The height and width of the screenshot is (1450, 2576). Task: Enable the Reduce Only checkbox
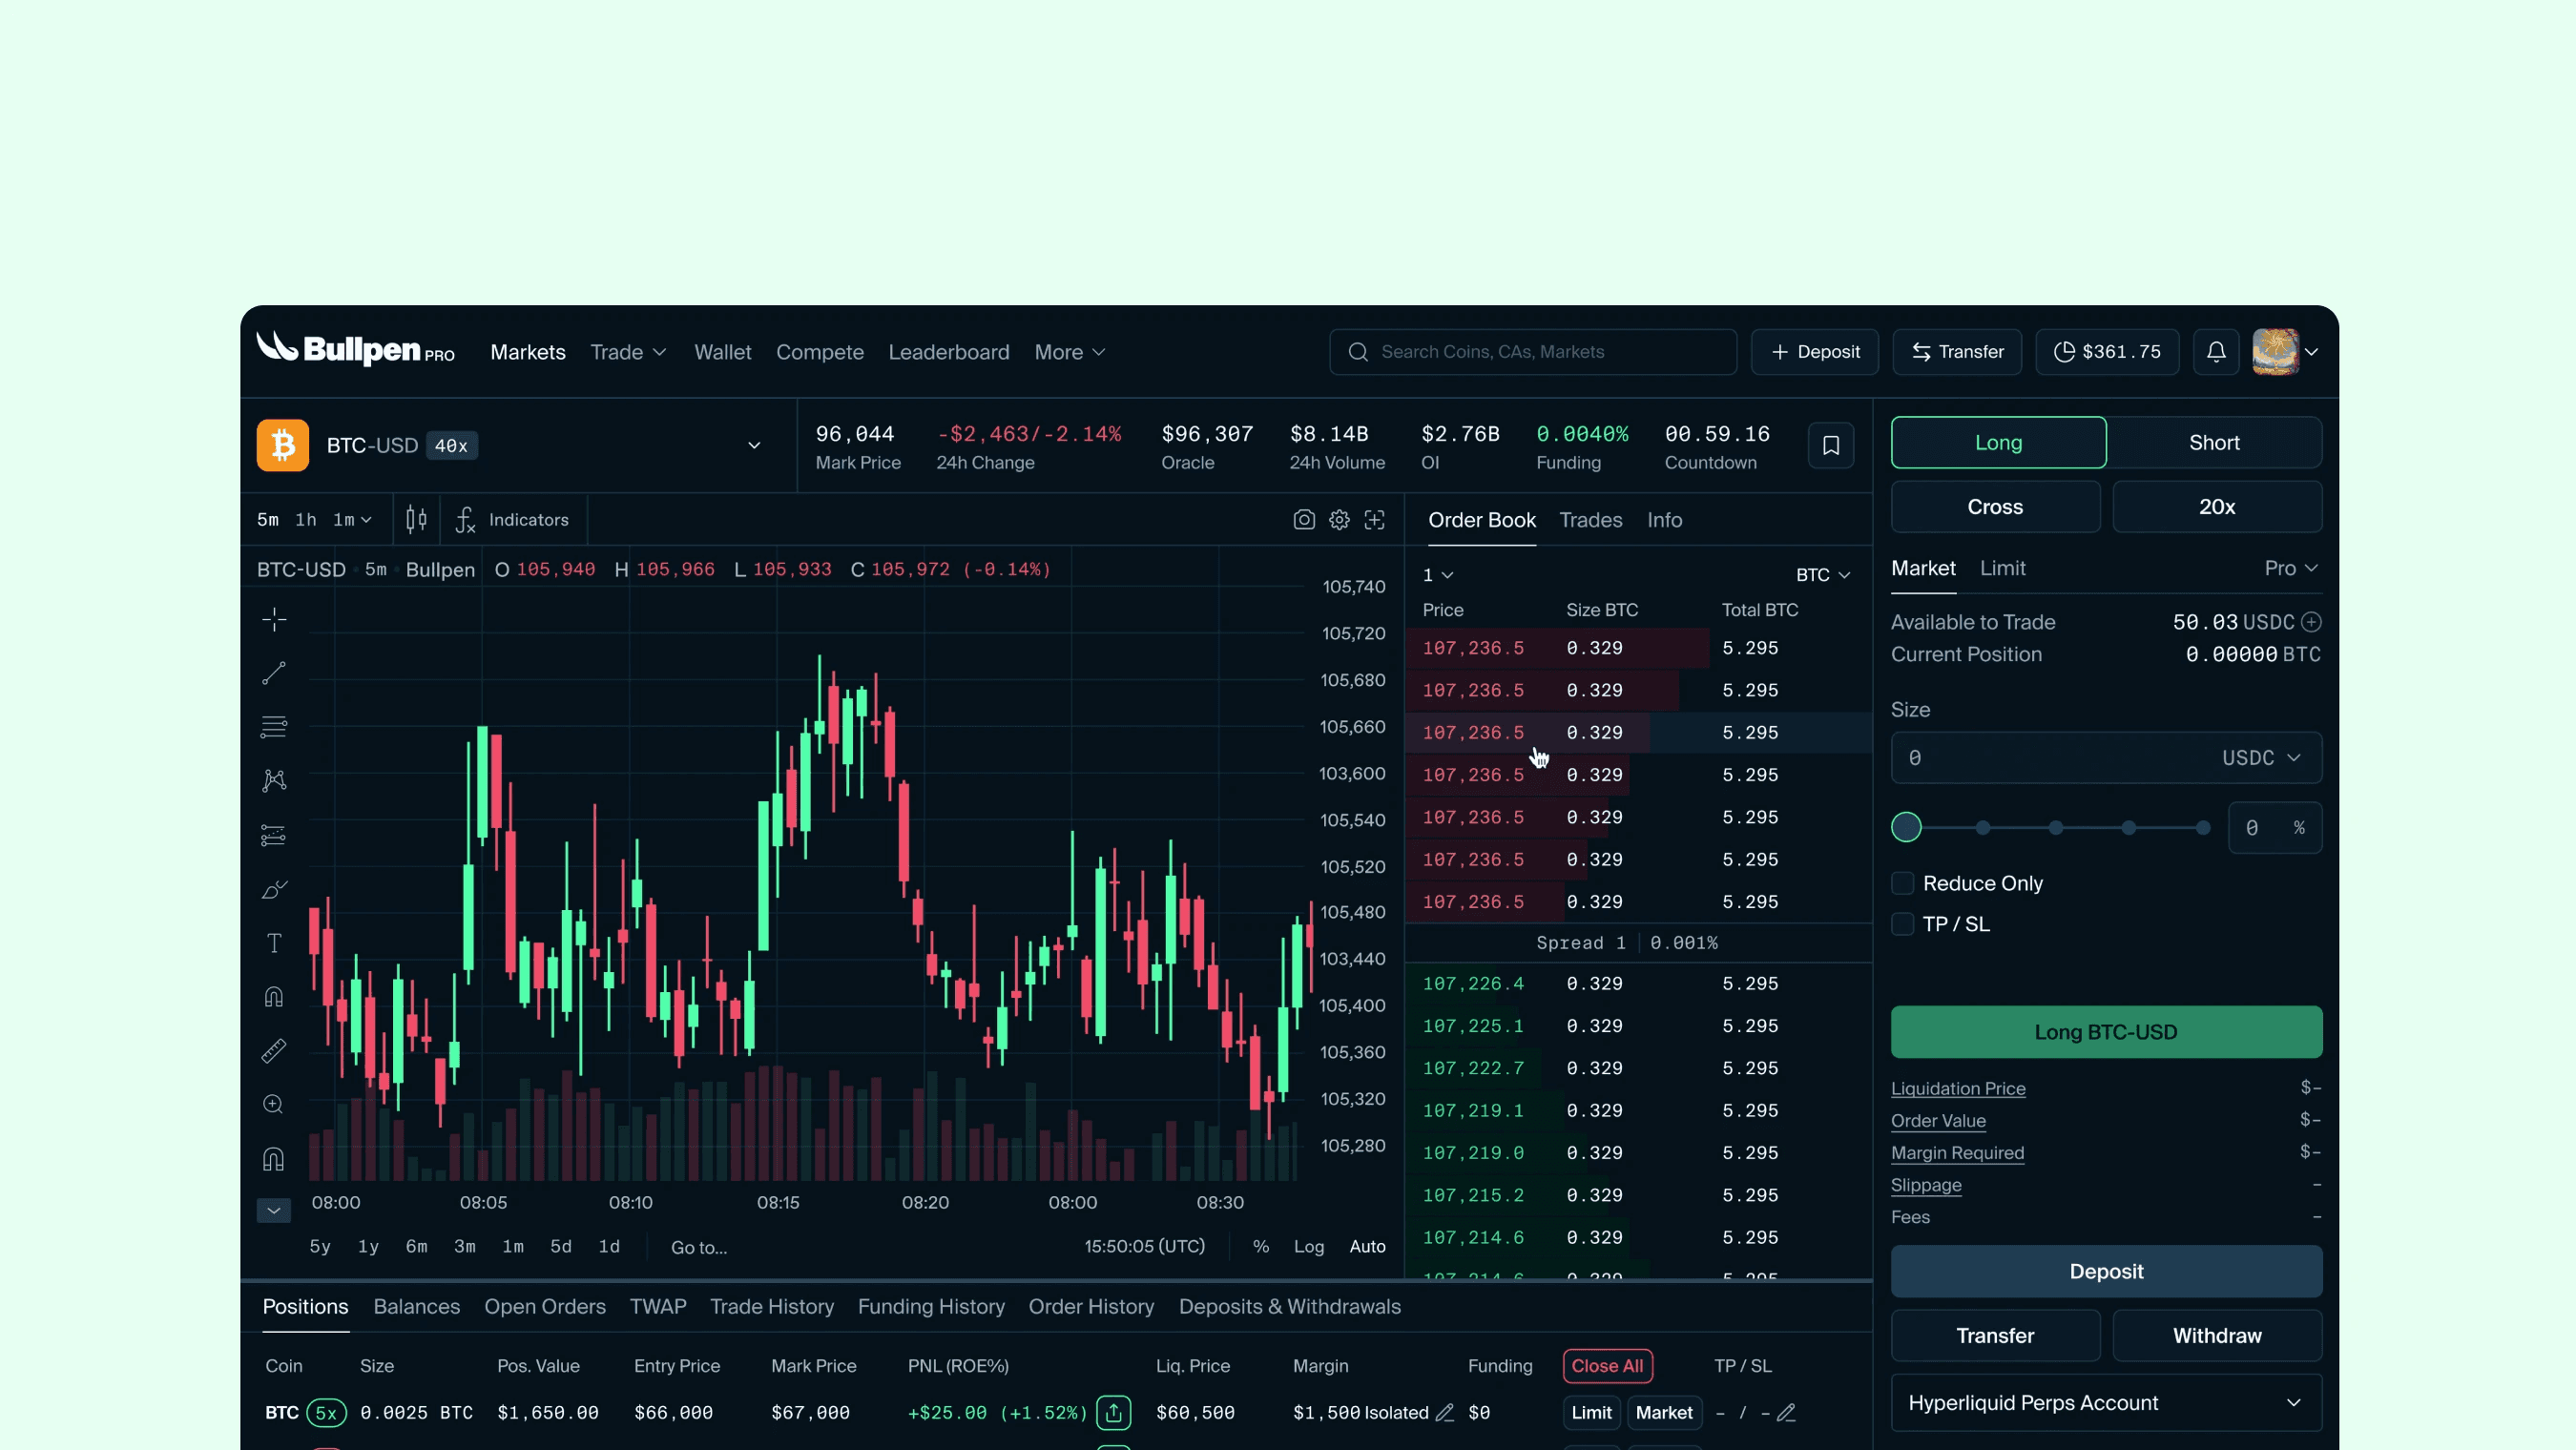coord(1902,883)
